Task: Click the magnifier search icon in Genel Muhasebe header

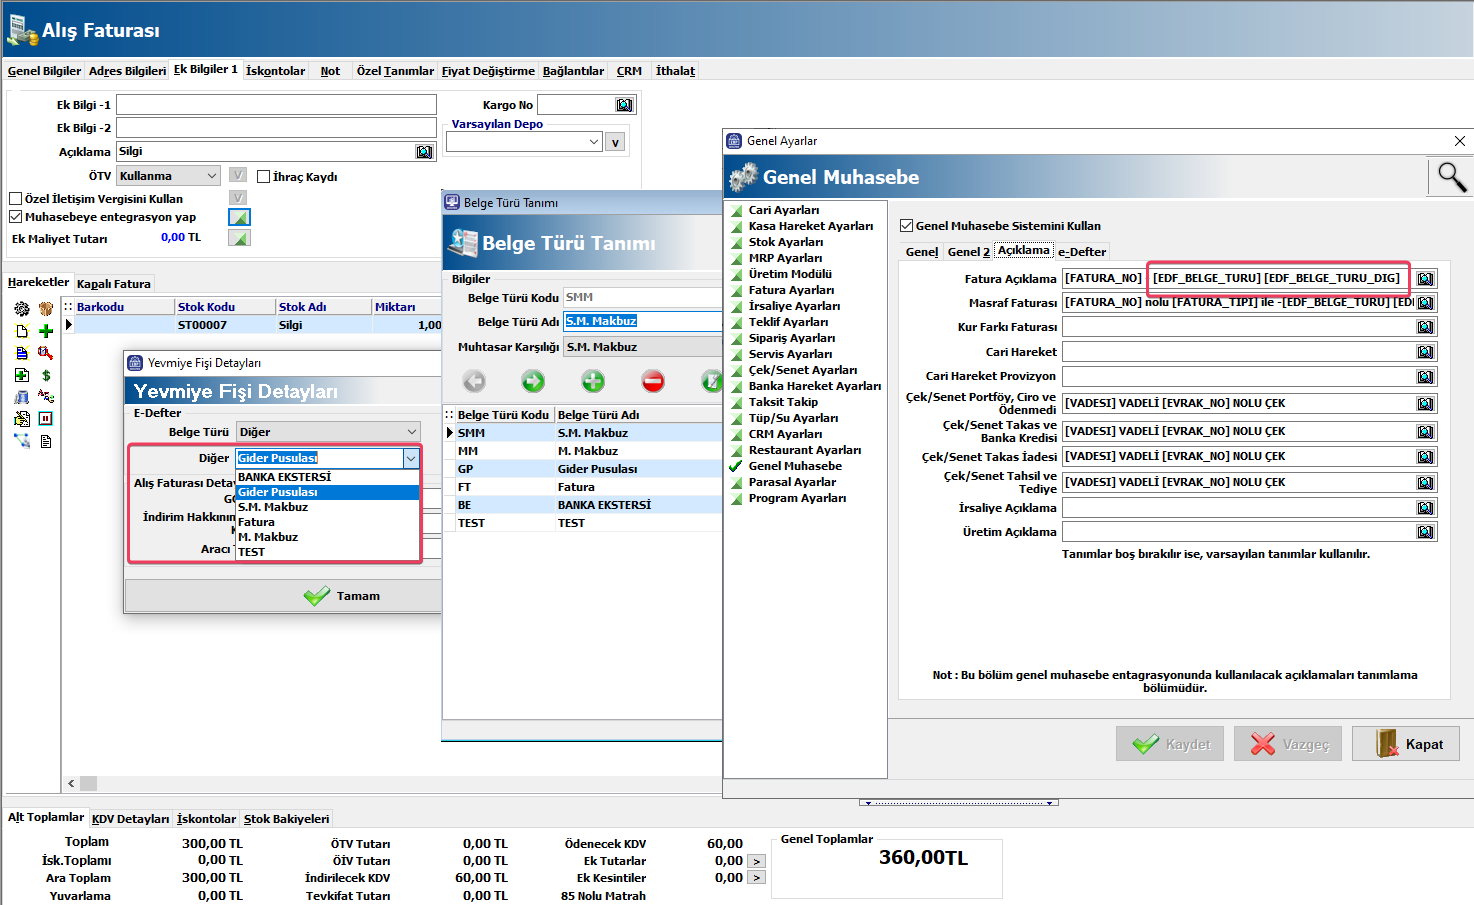Action: pos(1451,177)
